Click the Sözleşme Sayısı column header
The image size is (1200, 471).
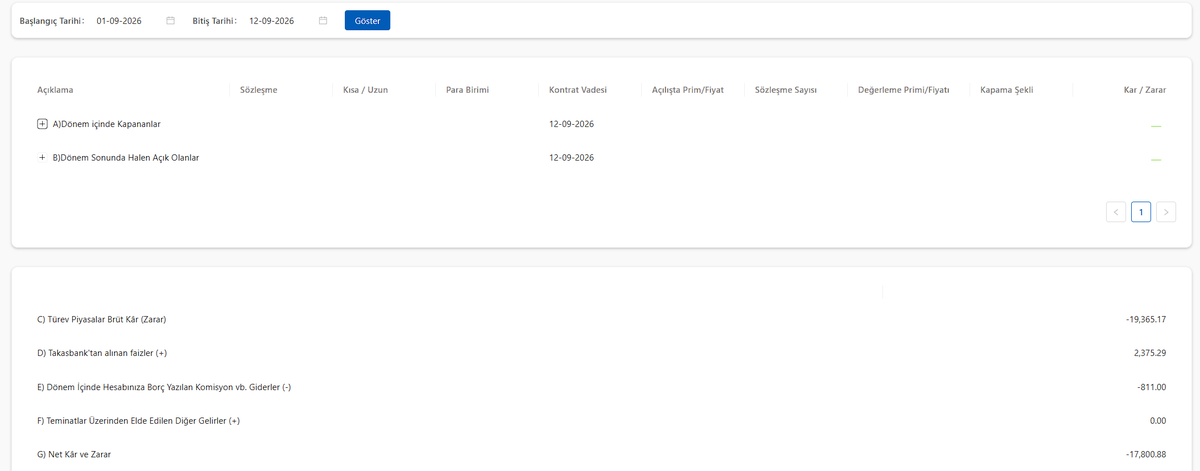(x=786, y=90)
